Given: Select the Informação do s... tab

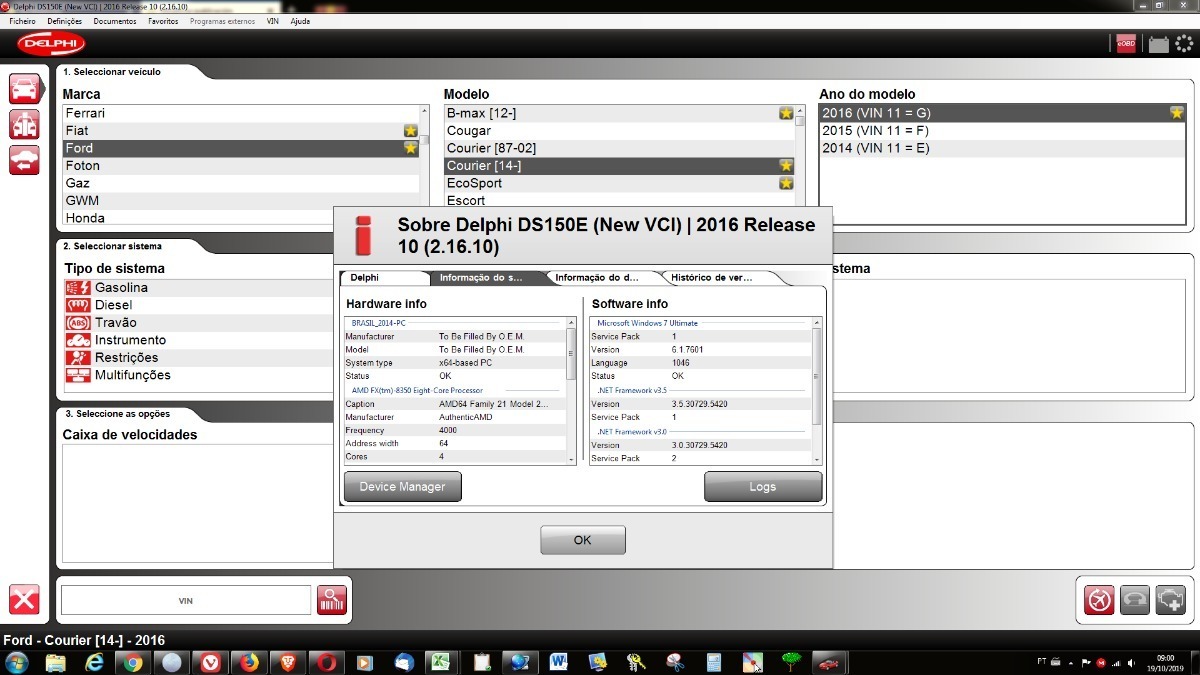Looking at the screenshot, I should coord(482,278).
